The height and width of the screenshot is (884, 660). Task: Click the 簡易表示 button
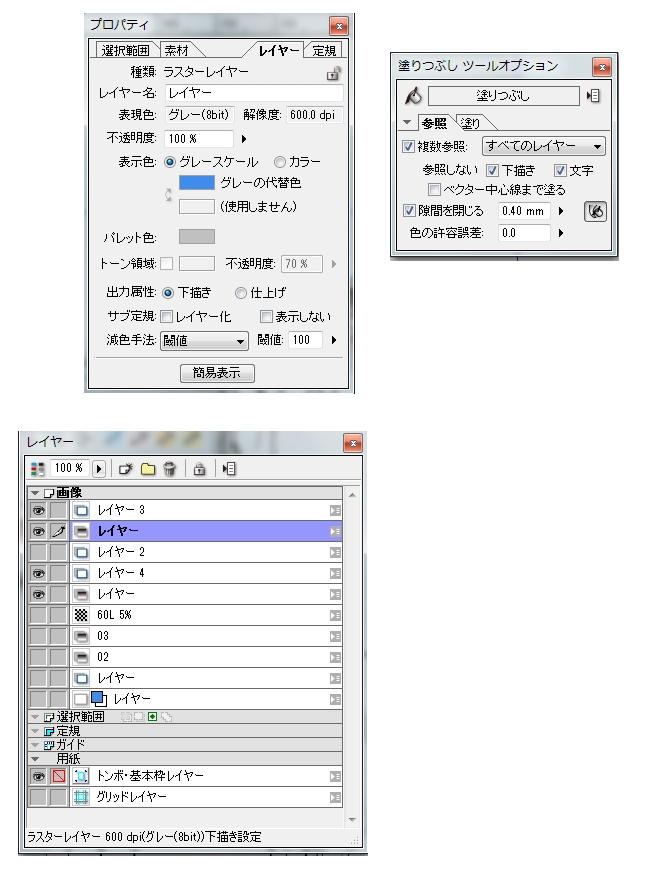point(217,373)
